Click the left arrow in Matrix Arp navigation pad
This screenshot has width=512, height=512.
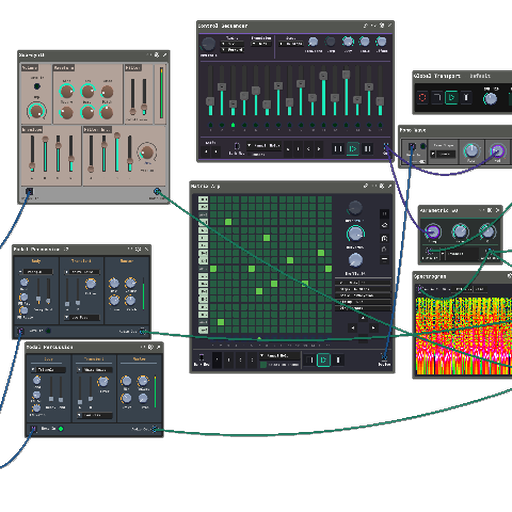[353, 328]
